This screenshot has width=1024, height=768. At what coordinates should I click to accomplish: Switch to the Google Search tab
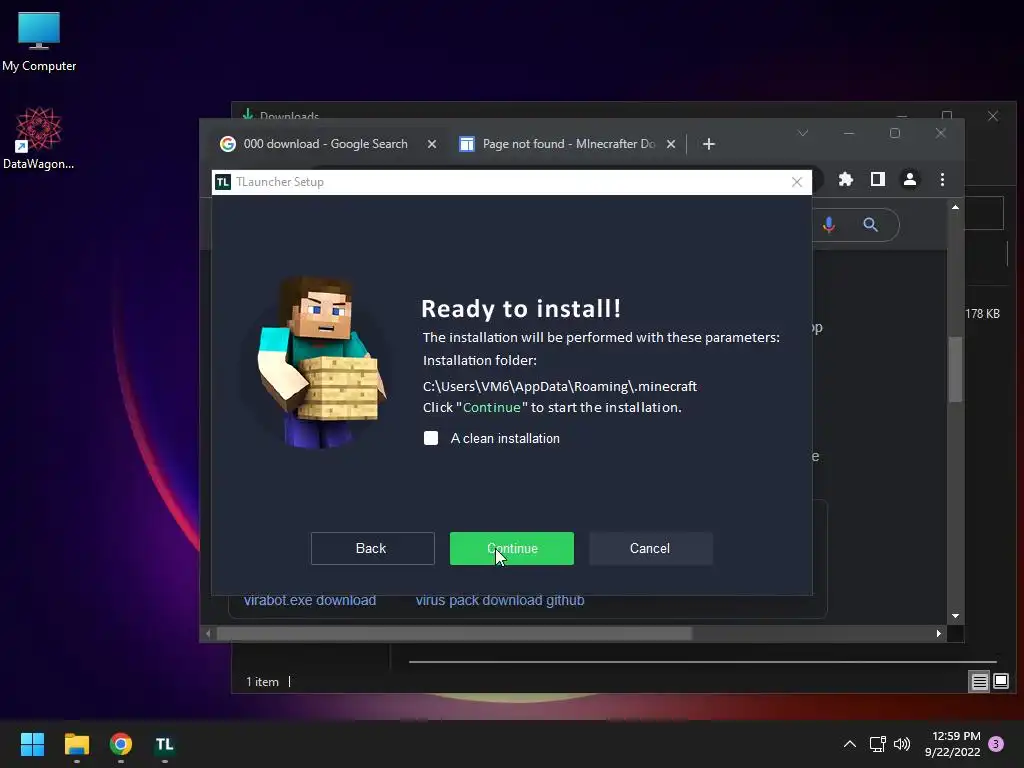(325, 144)
